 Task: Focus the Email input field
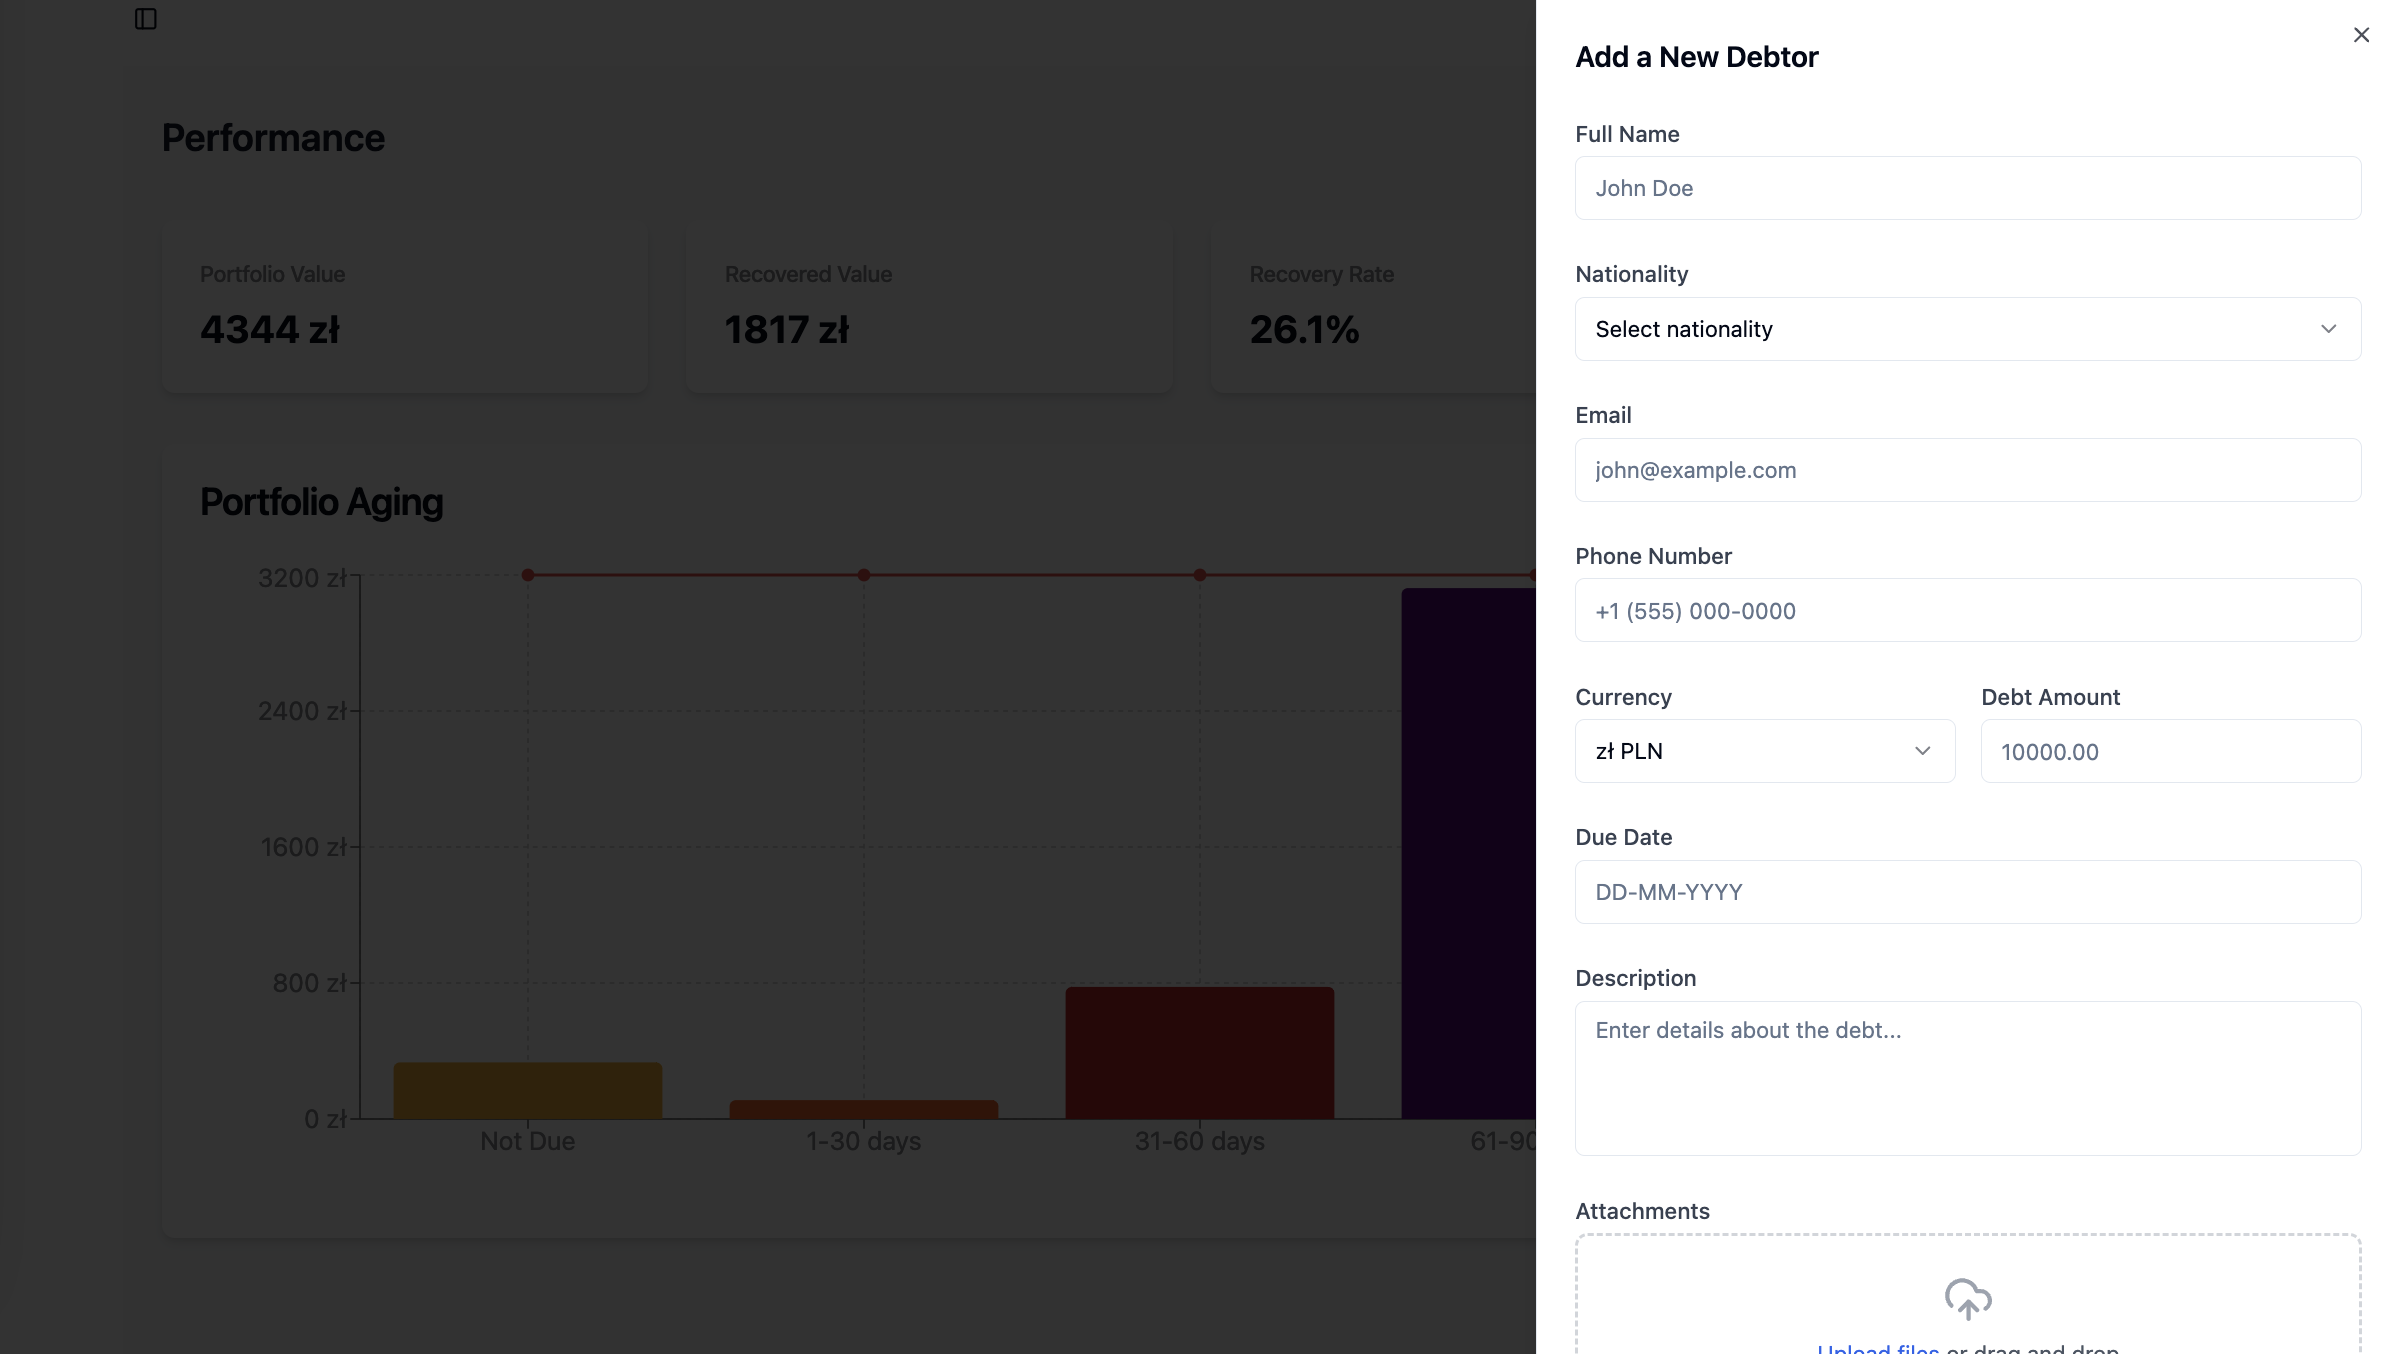(1967, 470)
